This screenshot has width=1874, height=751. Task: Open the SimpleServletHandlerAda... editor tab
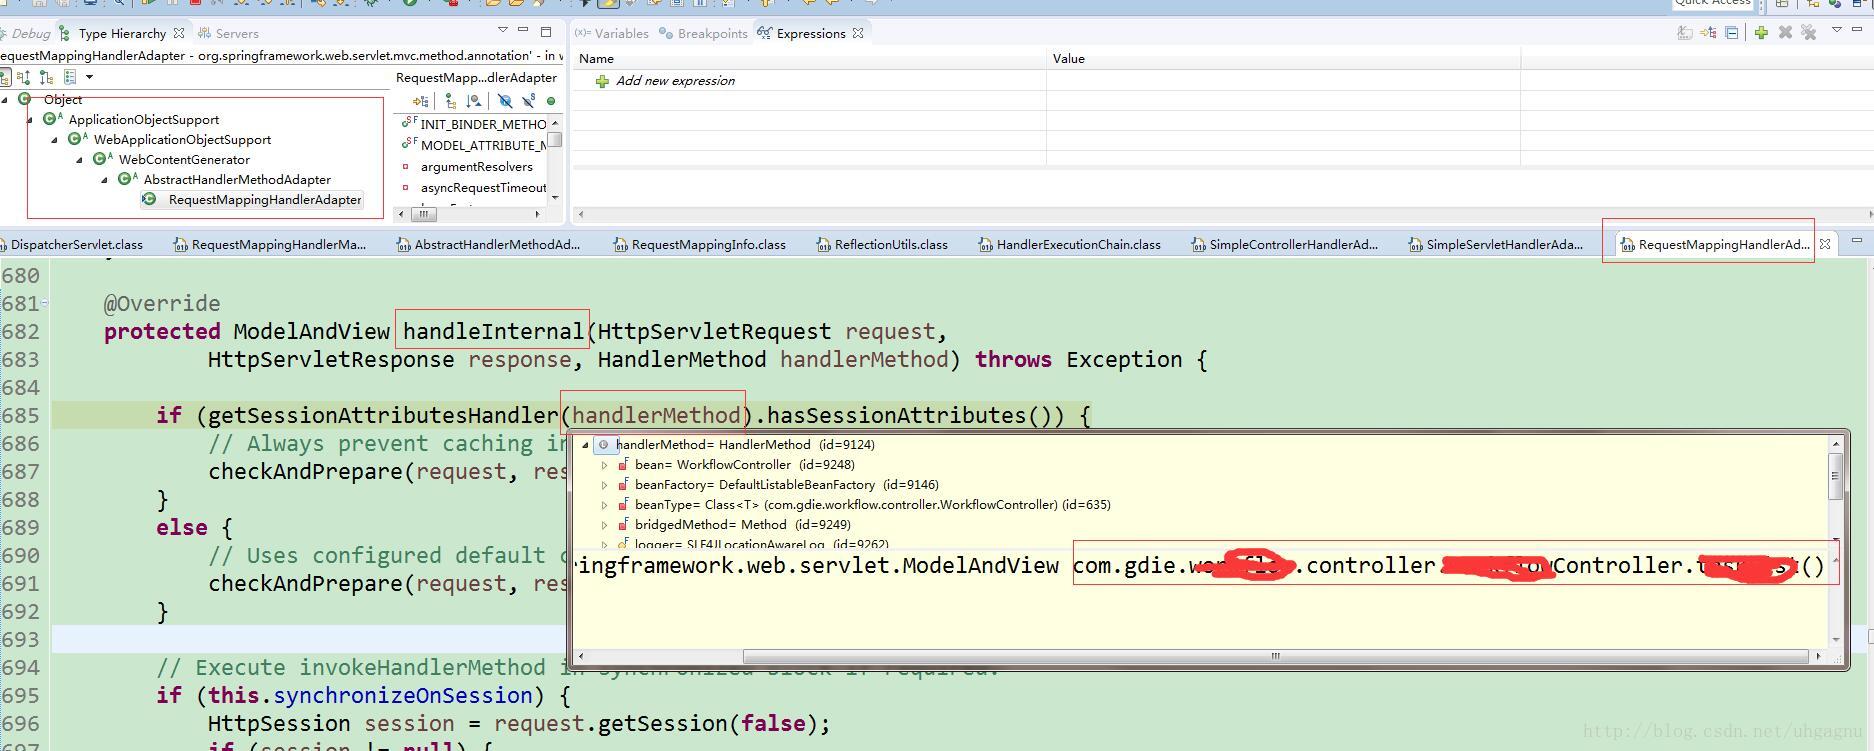coord(1495,244)
